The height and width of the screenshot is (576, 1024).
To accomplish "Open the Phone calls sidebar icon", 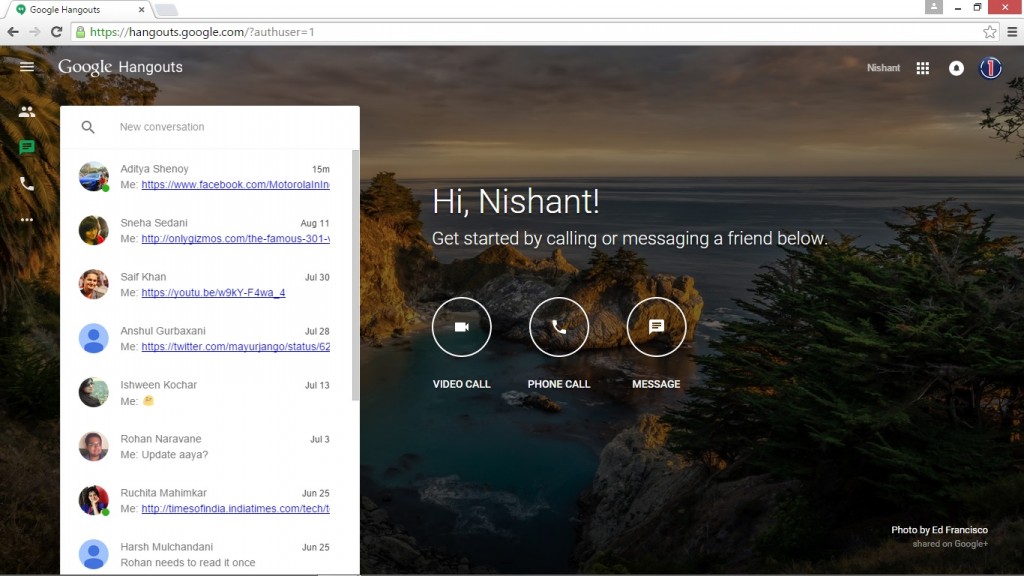I will 27,184.
